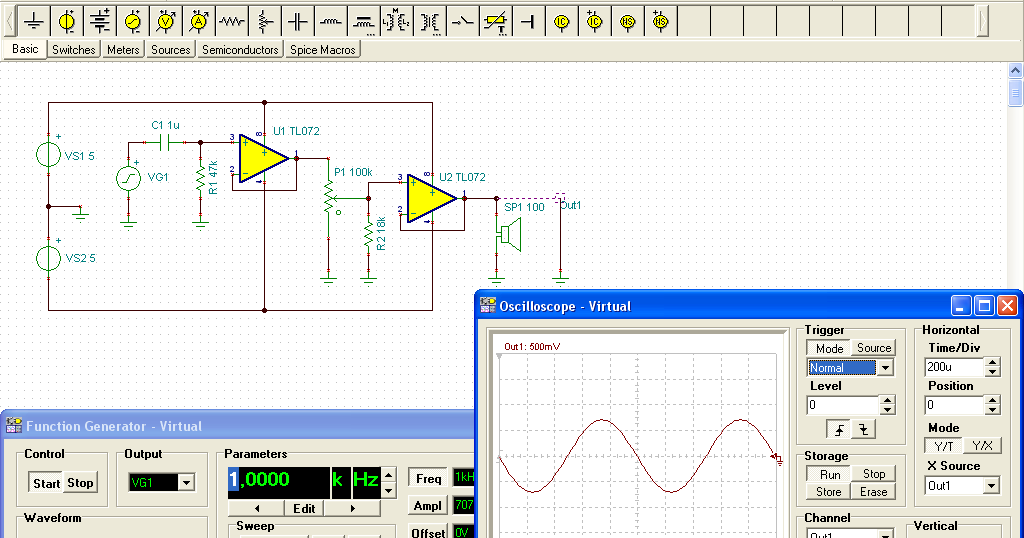Increase the Time/Div value

[993, 362]
